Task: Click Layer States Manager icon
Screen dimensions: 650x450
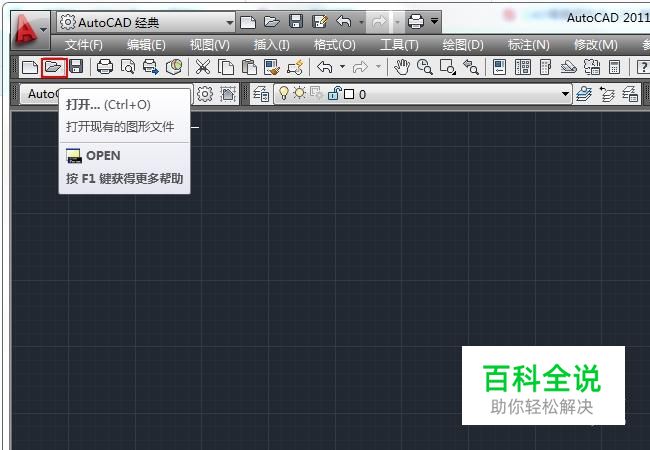Action: coord(630,94)
